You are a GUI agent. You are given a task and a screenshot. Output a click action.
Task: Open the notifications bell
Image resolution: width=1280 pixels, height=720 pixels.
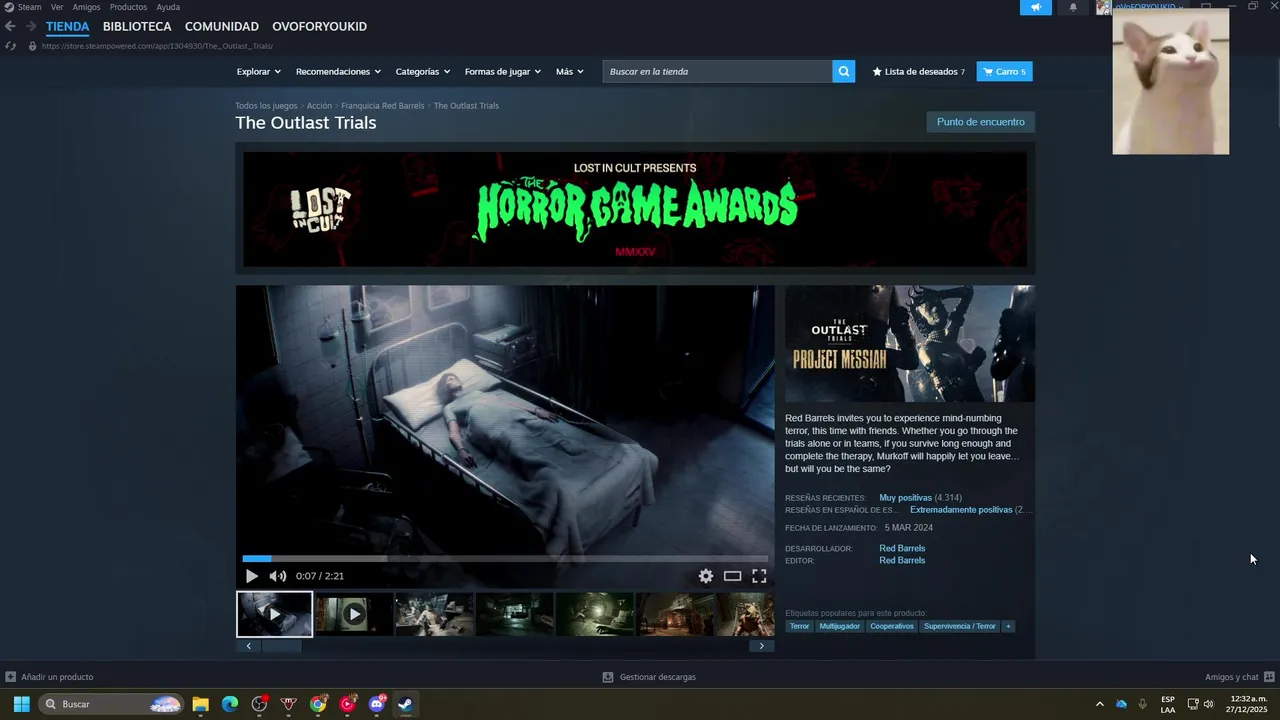pyautogui.click(x=1074, y=7)
